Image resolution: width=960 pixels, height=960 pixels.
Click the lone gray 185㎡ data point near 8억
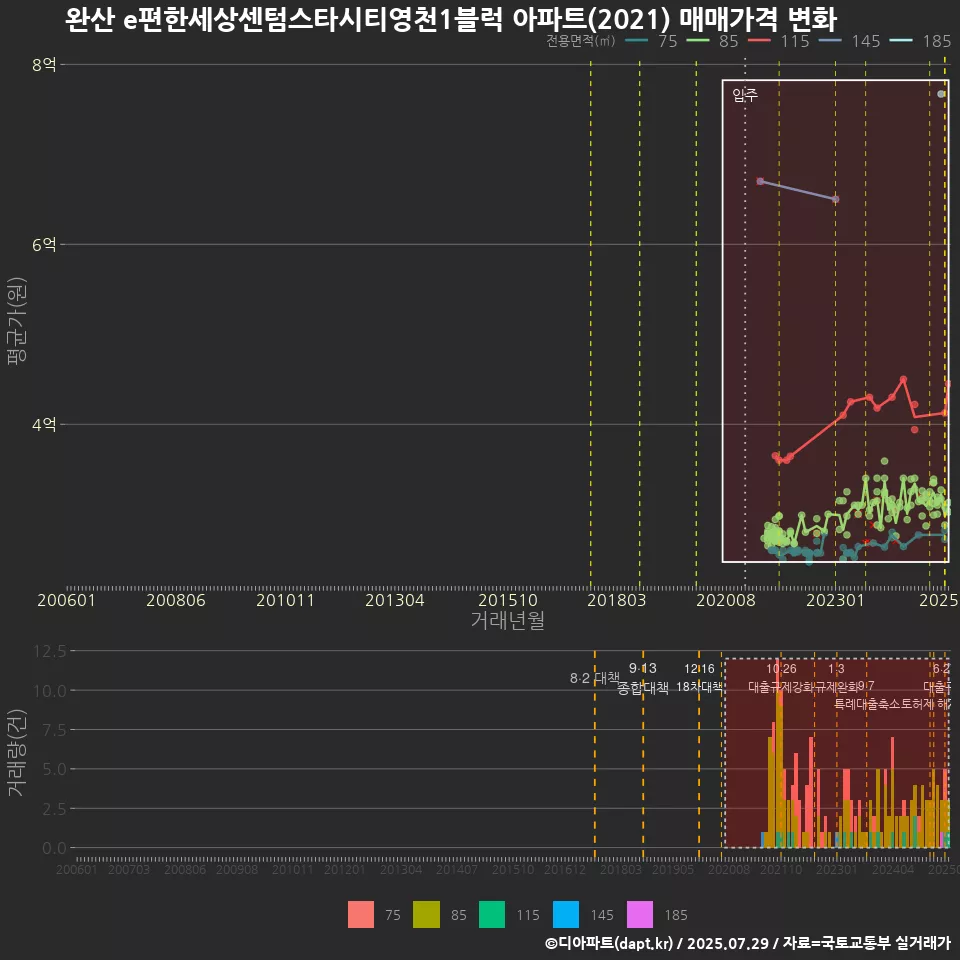[x=941, y=94]
